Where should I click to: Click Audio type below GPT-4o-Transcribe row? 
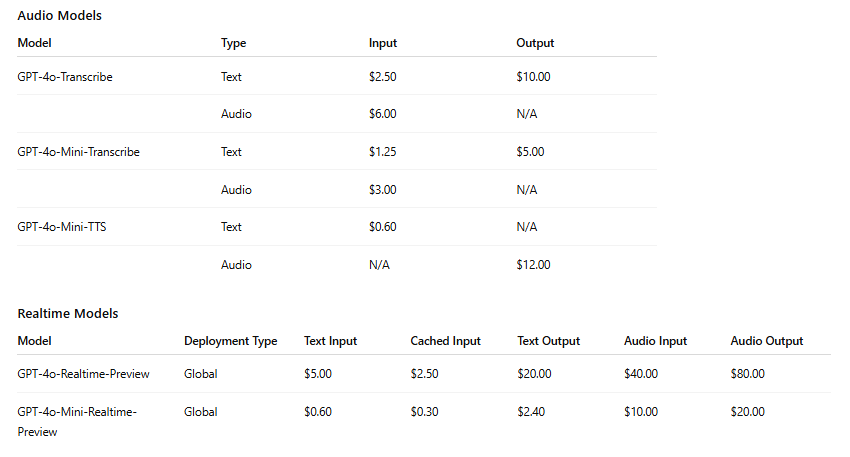pyautogui.click(x=236, y=114)
